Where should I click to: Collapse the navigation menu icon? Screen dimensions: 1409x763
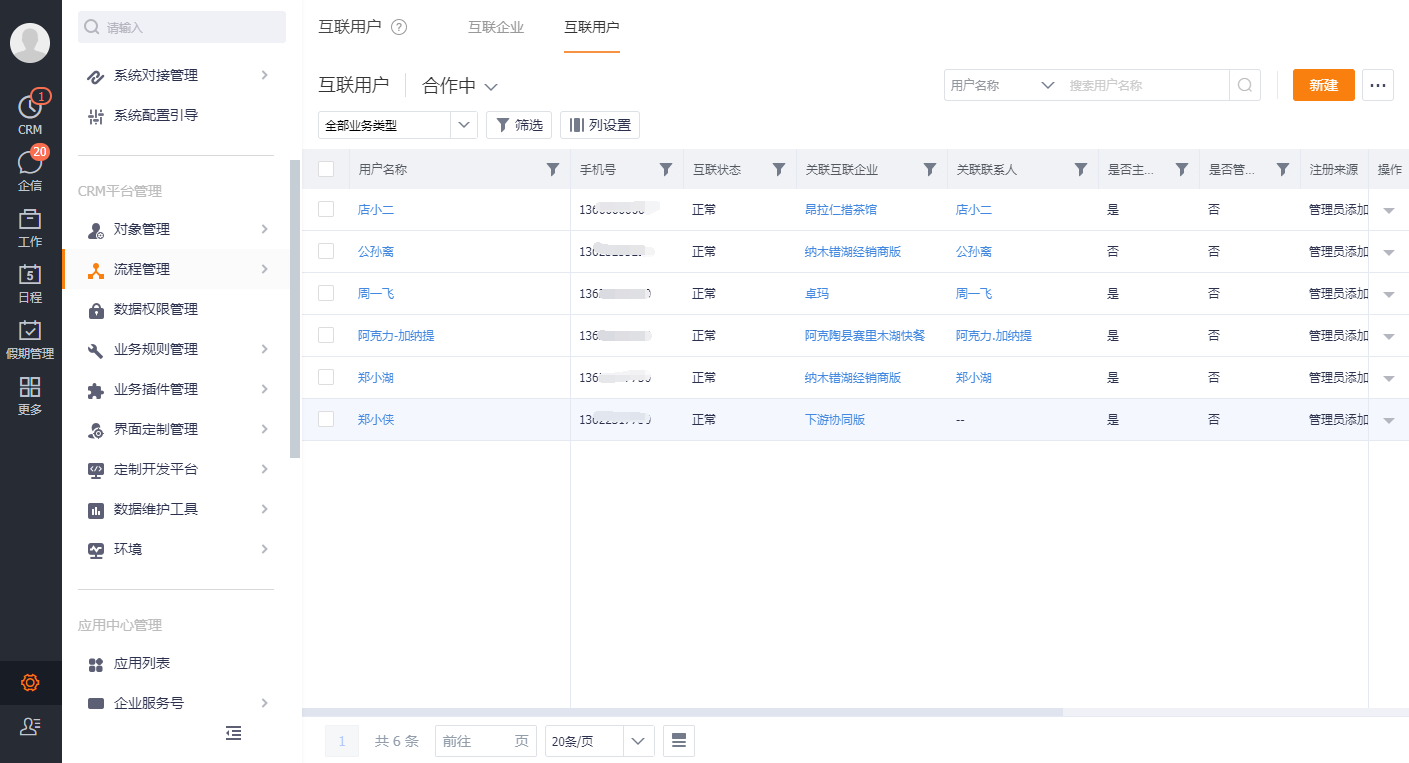(233, 733)
